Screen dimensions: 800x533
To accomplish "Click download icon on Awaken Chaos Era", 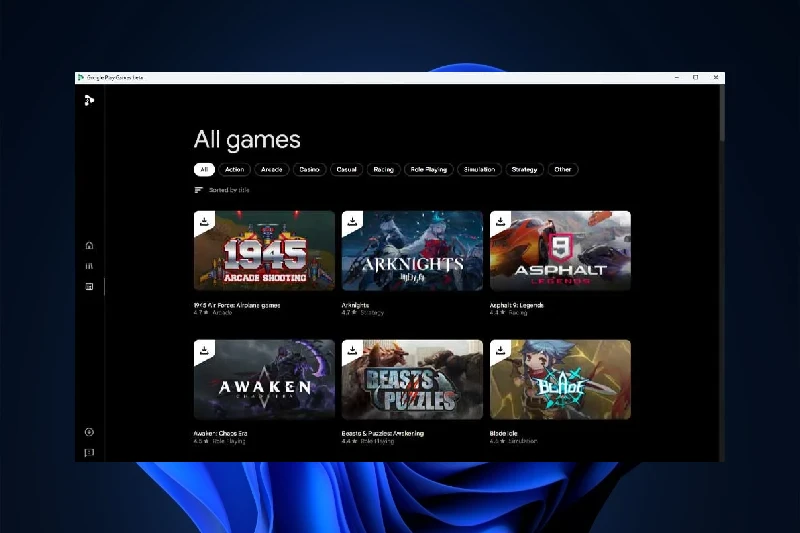I will (203, 350).
